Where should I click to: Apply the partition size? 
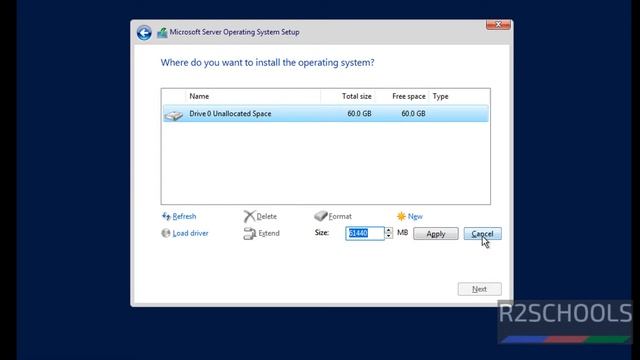click(436, 234)
